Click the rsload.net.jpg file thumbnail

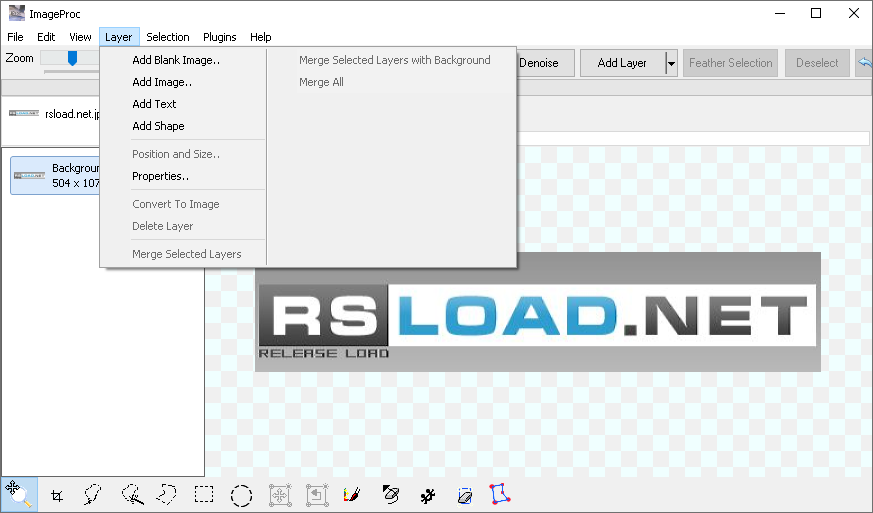pyautogui.click(x=24, y=113)
